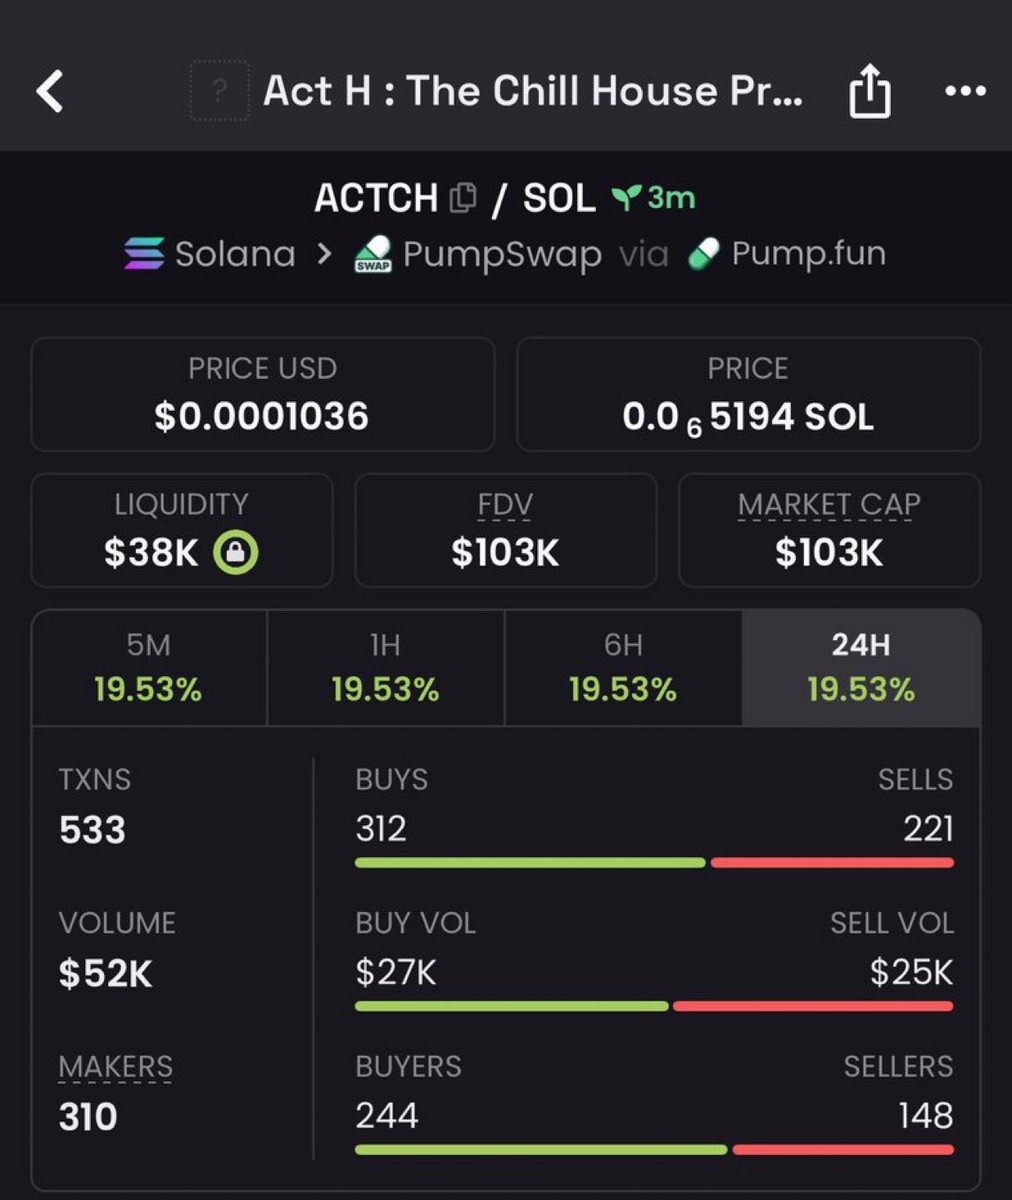Tap the token placeholder image thumbnail
This screenshot has width=1012, height=1200.
[219, 92]
